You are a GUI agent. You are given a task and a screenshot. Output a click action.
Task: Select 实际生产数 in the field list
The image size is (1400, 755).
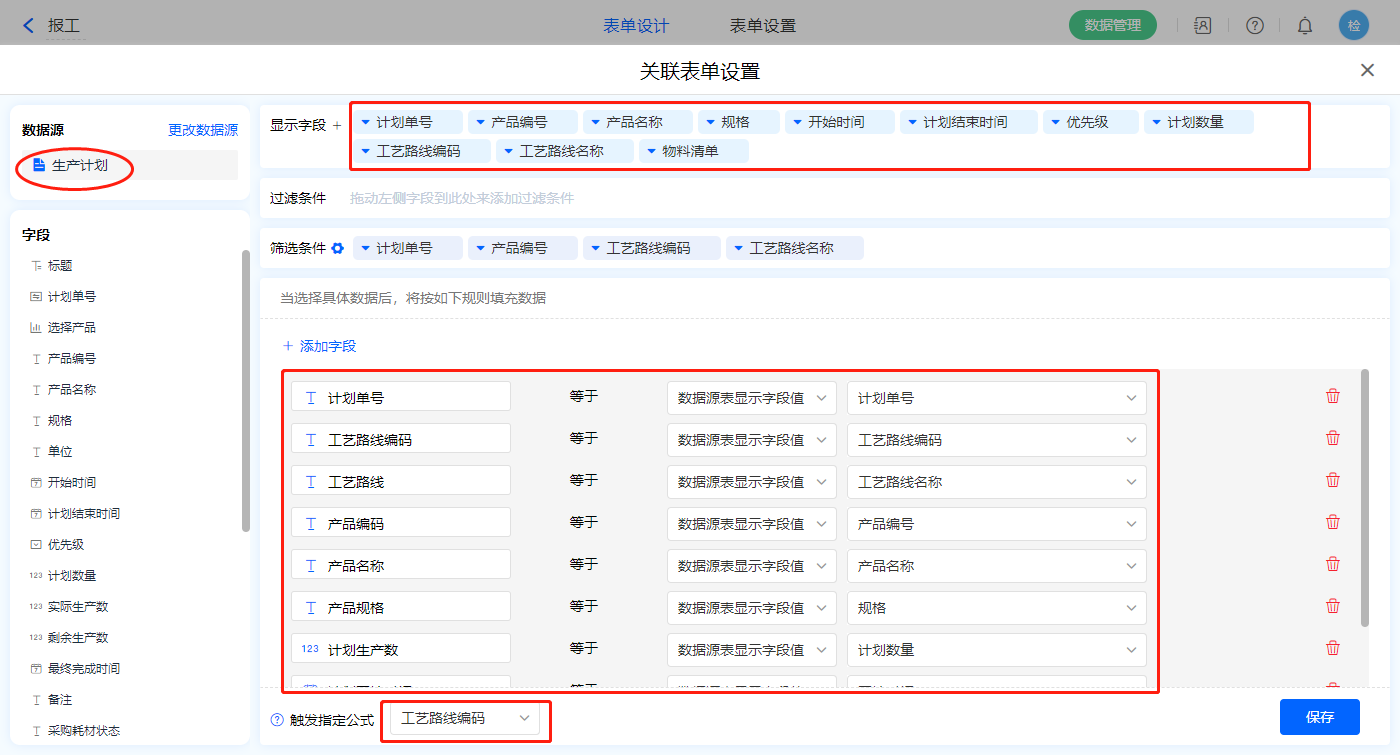pyautogui.click(x=78, y=607)
